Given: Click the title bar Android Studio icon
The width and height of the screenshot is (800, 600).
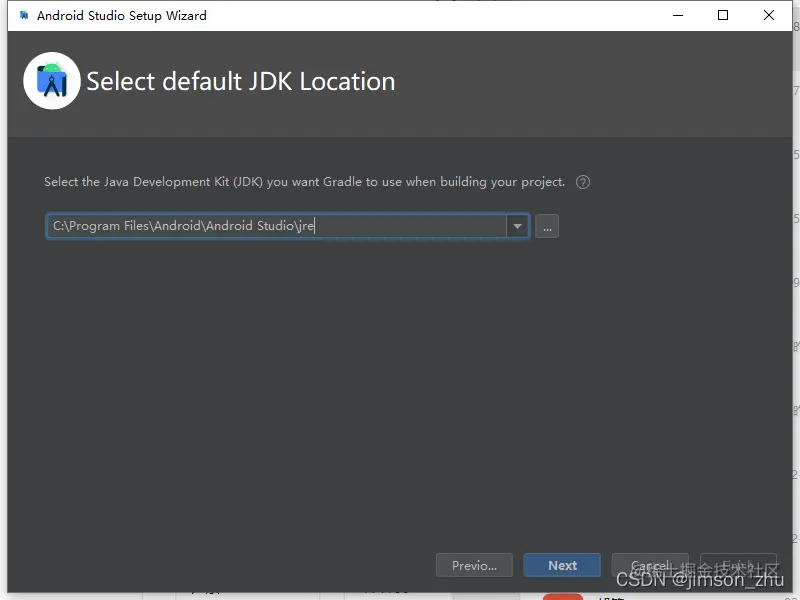Looking at the screenshot, I should coord(23,15).
